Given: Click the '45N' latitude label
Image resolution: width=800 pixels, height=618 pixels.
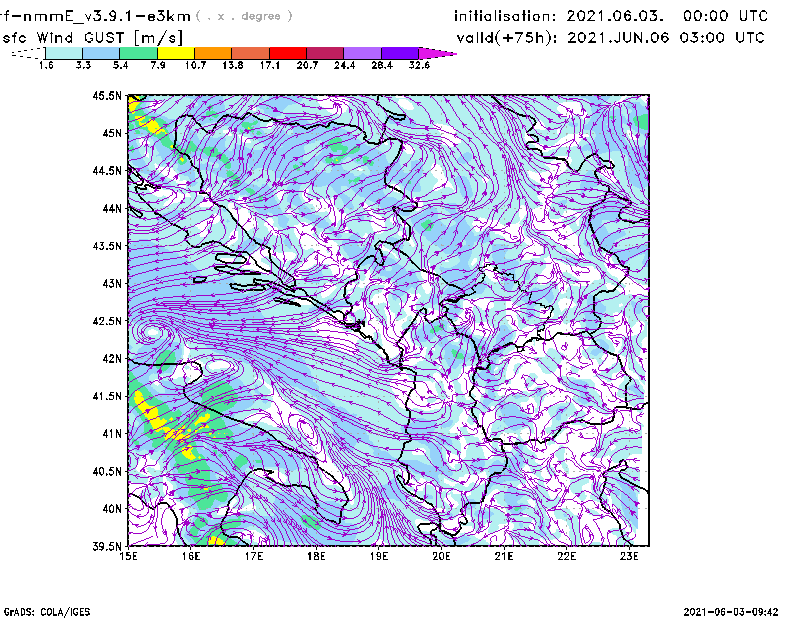Looking at the screenshot, I should tap(112, 133).
